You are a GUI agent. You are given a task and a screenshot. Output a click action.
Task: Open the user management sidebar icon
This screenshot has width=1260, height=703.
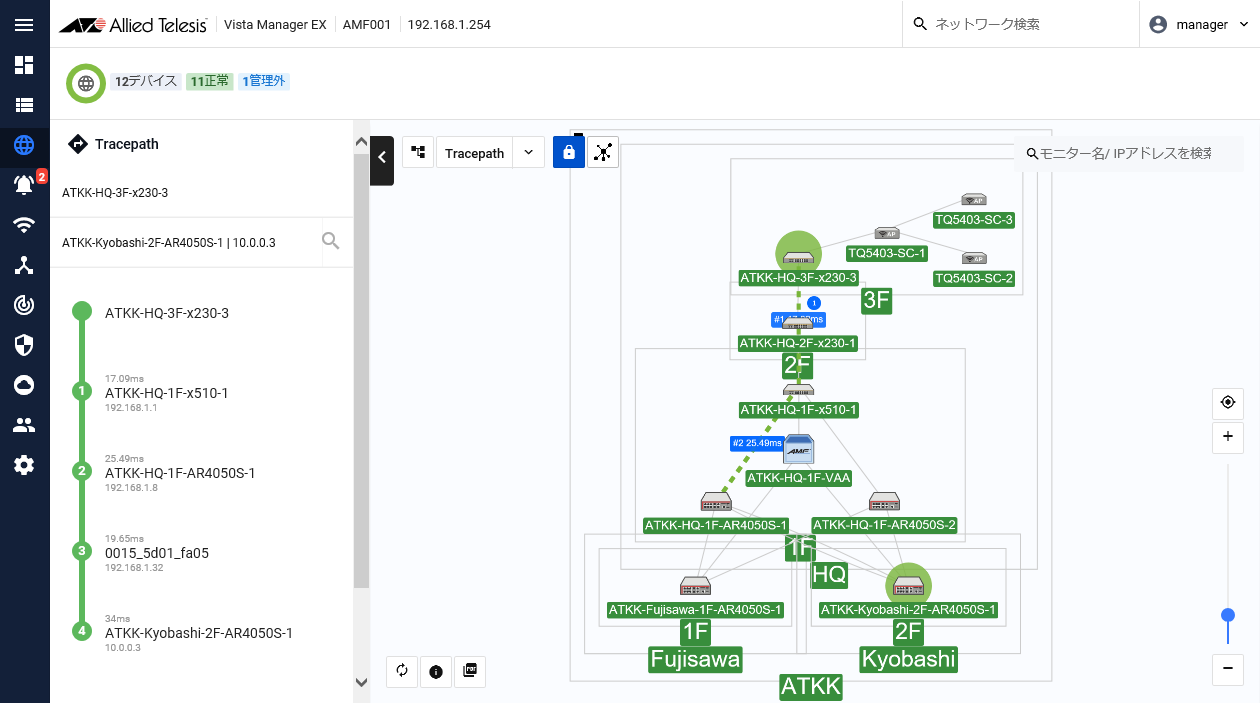[x=24, y=425]
